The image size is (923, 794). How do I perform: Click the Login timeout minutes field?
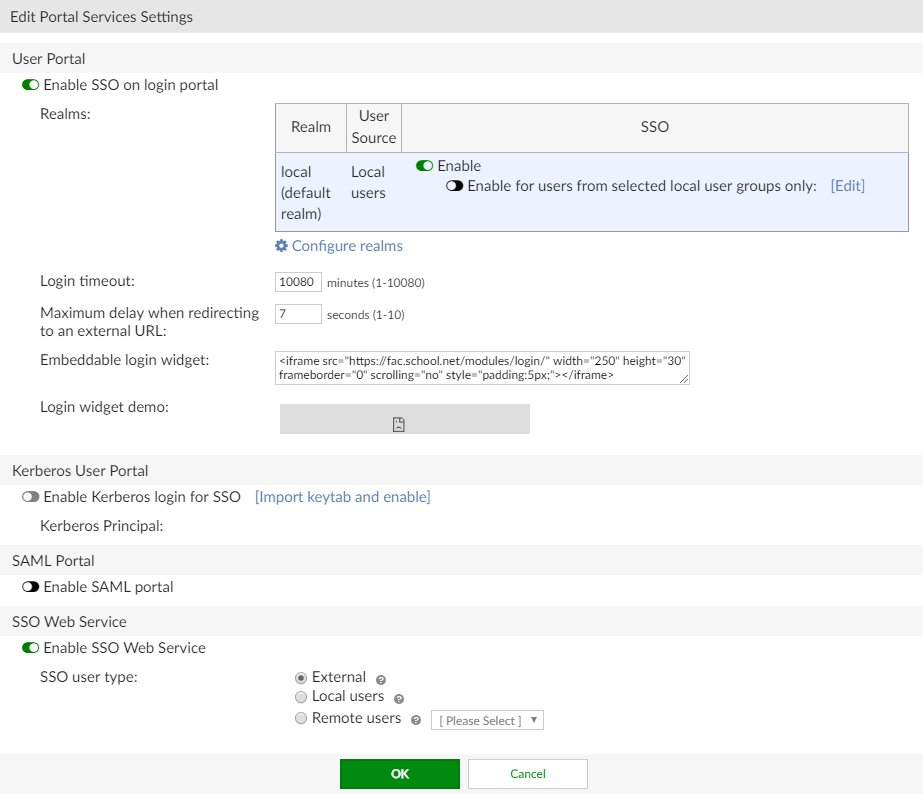(x=297, y=282)
